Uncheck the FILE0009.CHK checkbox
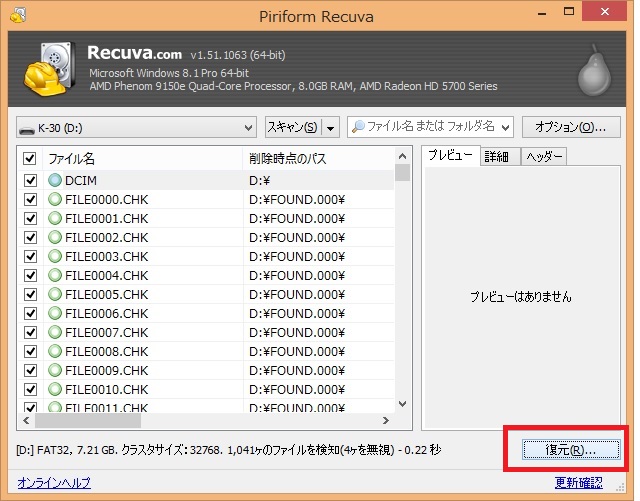 tap(30, 370)
